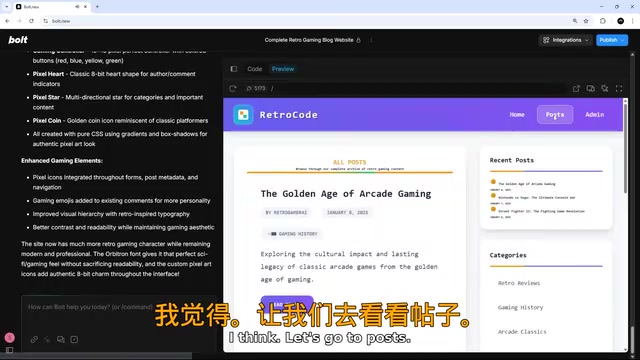The image size is (640, 360).
Task: Attach a file with link icon
Action: (x=34, y=340)
